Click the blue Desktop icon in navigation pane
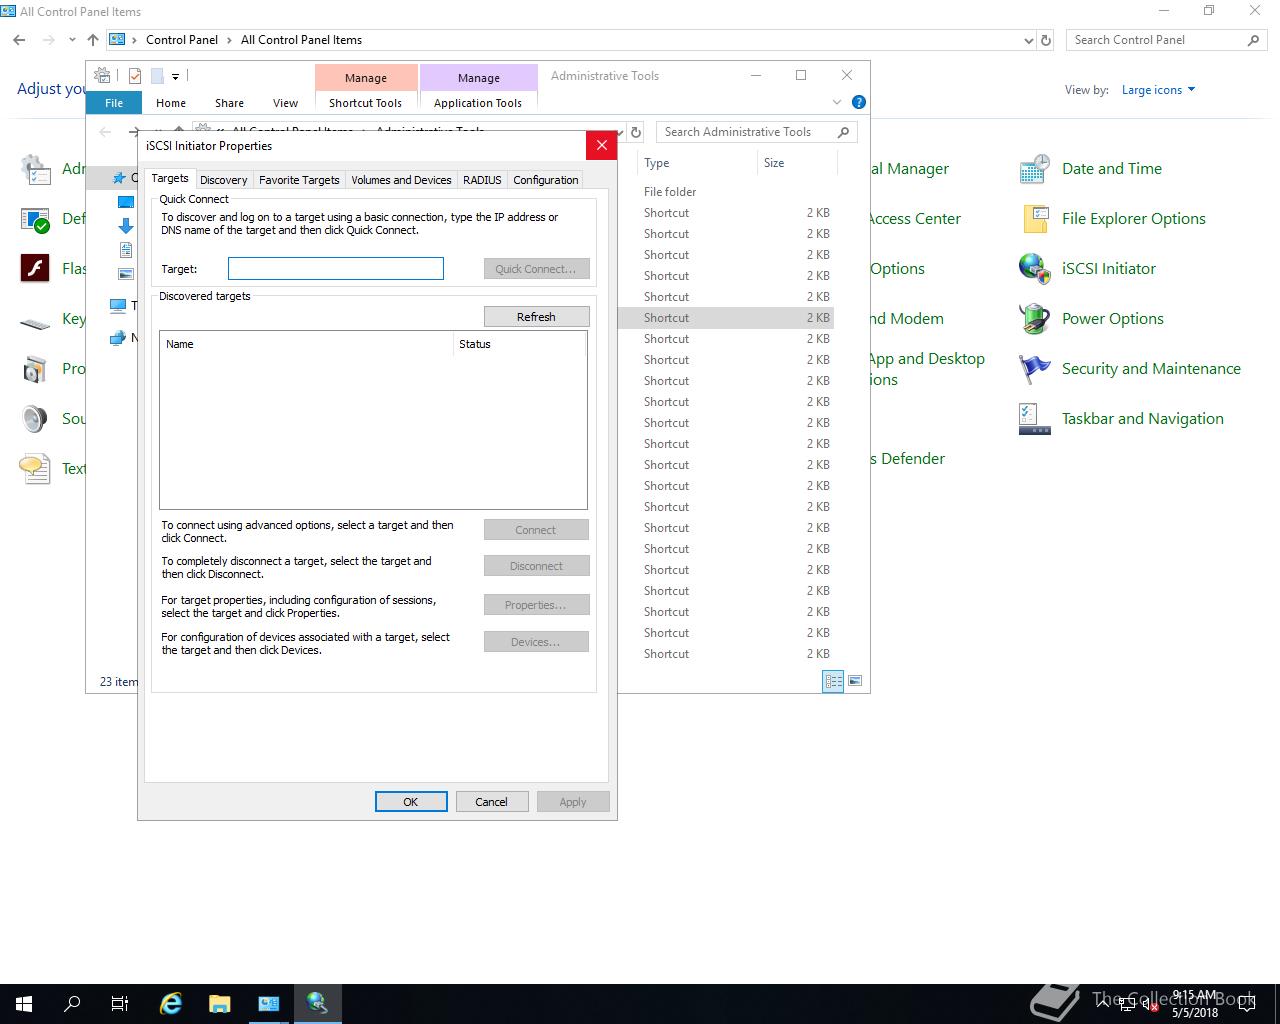Image resolution: width=1280 pixels, height=1024 pixels. coord(126,202)
